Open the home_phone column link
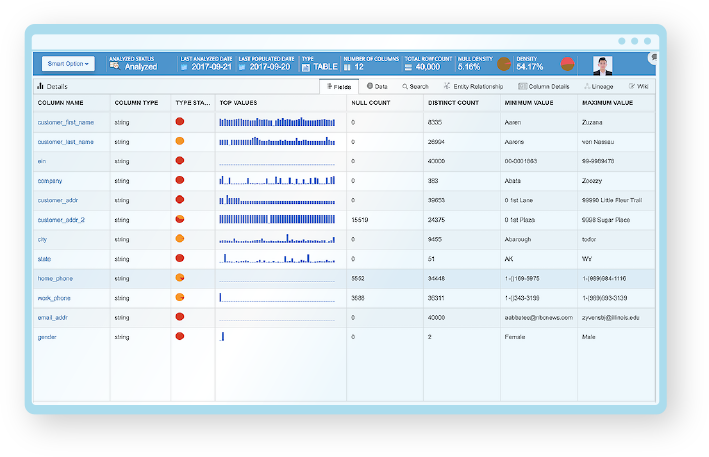 55,278
